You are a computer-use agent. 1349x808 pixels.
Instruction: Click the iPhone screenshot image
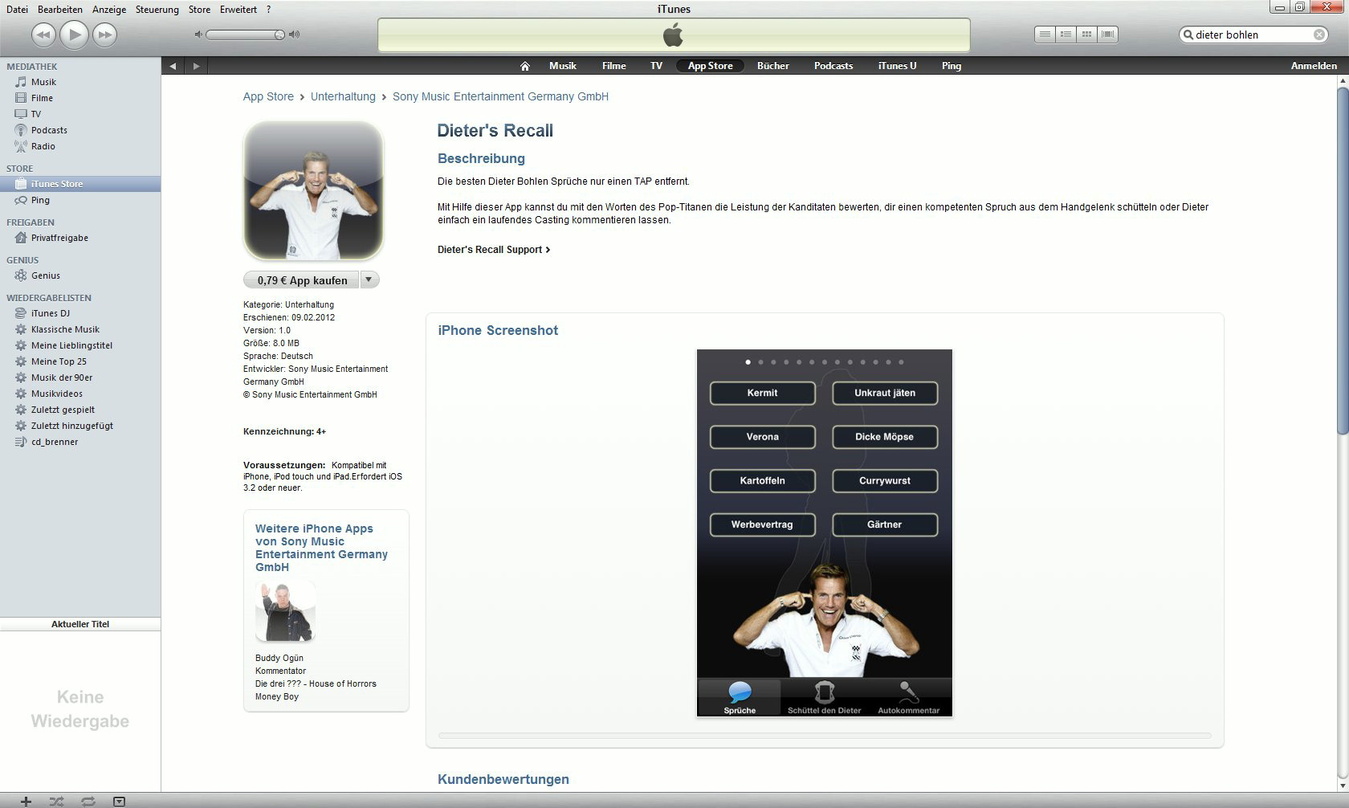824,533
